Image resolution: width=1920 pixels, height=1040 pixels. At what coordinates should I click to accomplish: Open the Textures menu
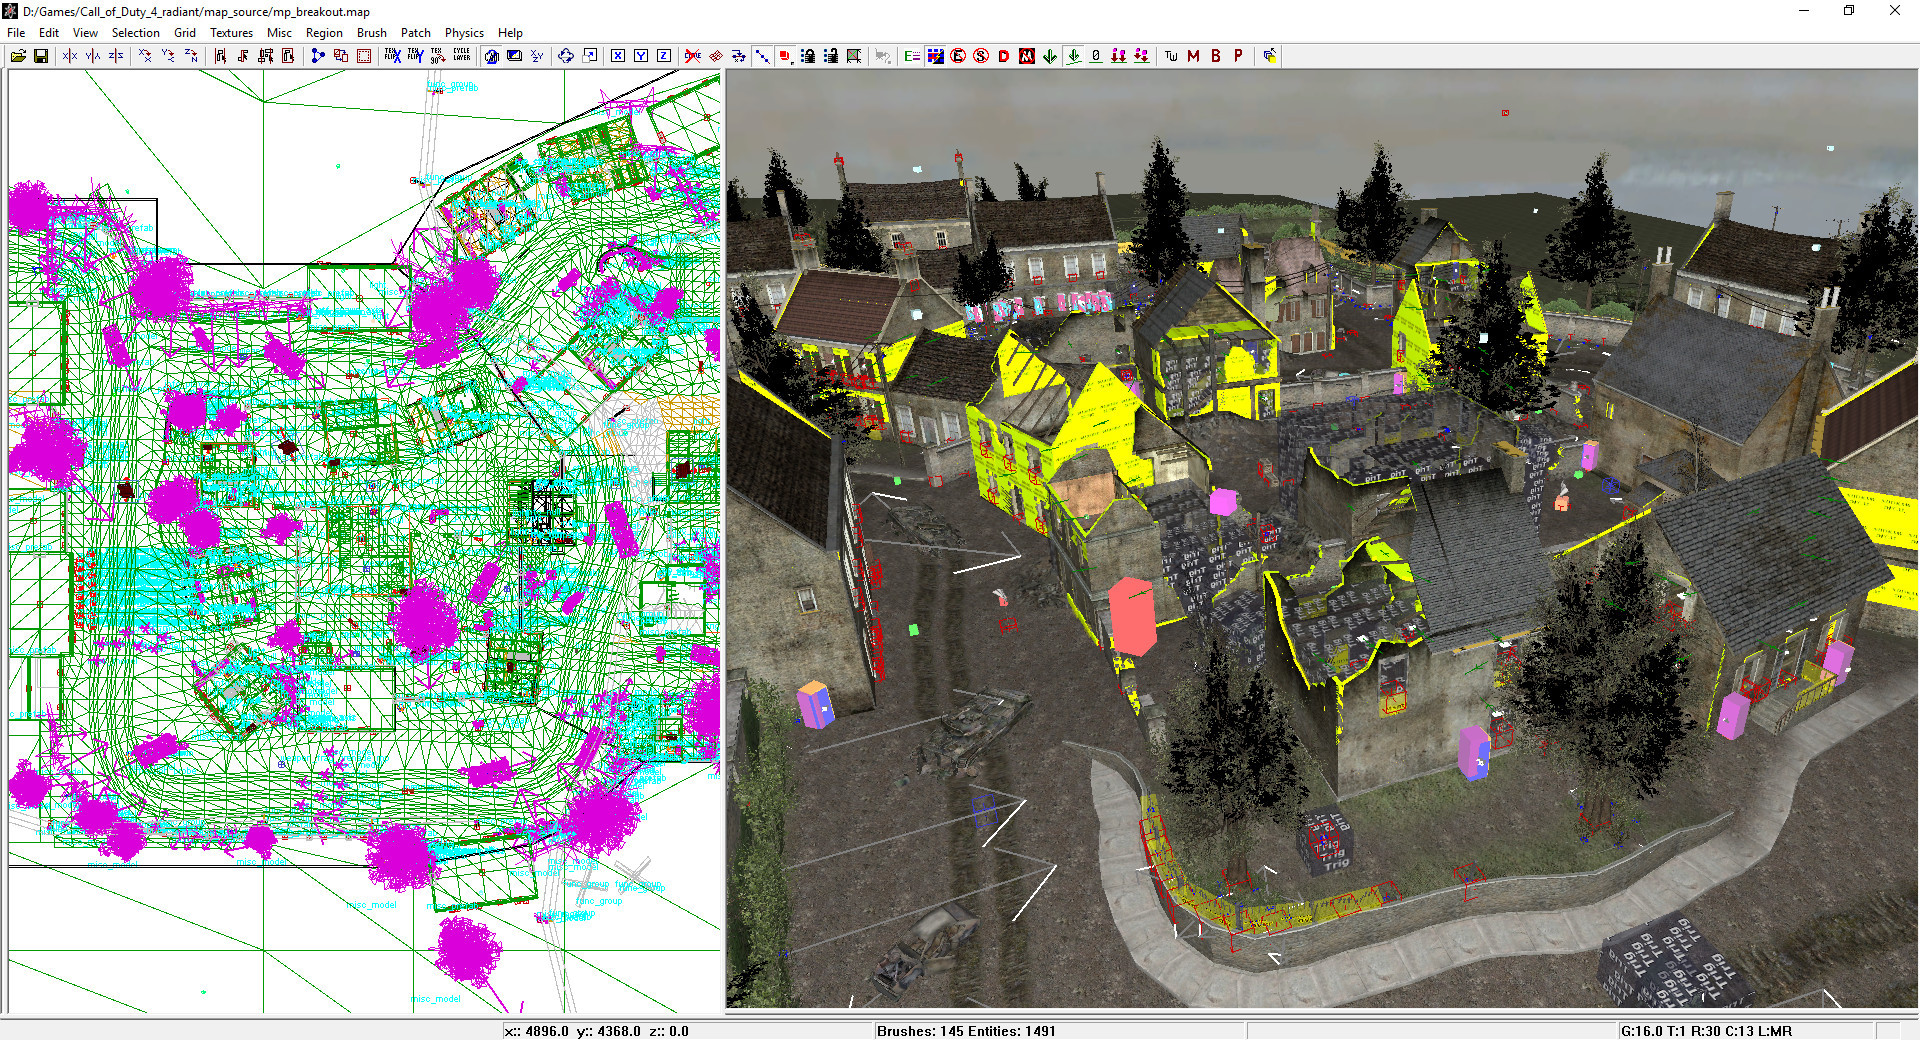pyautogui.click(x=231, y=33)
